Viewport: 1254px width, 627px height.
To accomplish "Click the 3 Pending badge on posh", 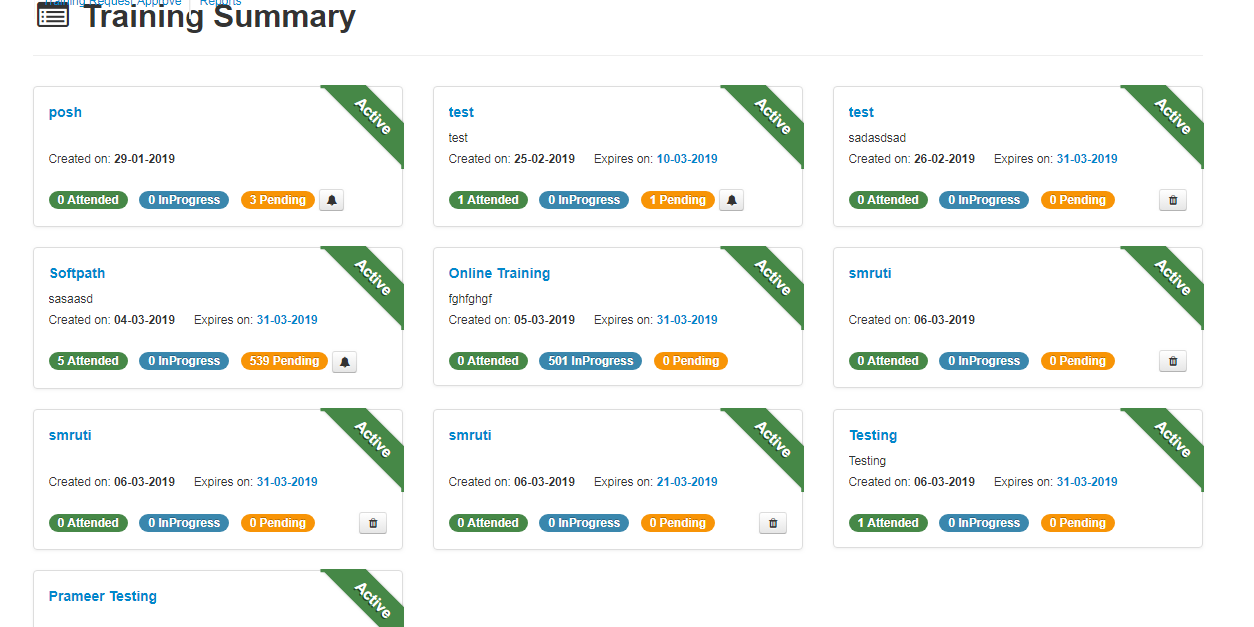I will [277, 200].
